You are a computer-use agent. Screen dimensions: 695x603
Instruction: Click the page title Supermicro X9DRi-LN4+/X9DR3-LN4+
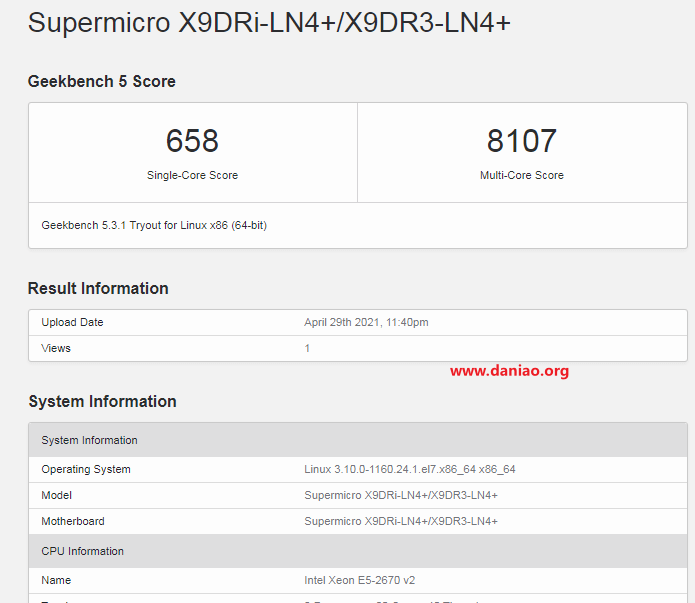click(269, 22)
